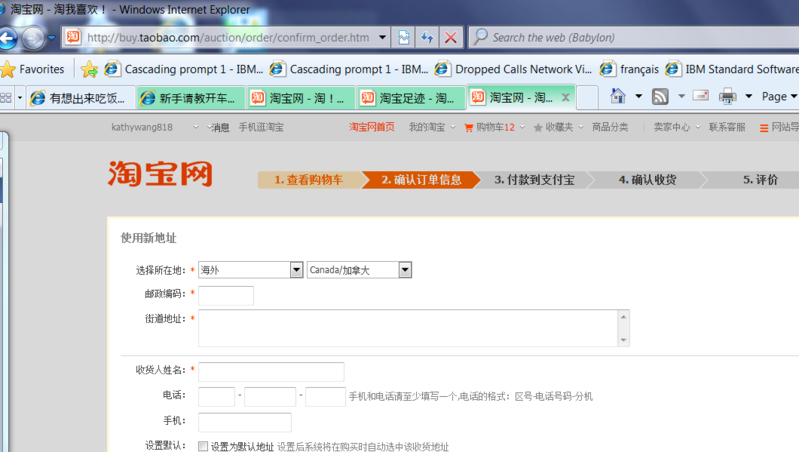Click down arrow on street address scrollbar
799x452 pixels.
point(624,340)
